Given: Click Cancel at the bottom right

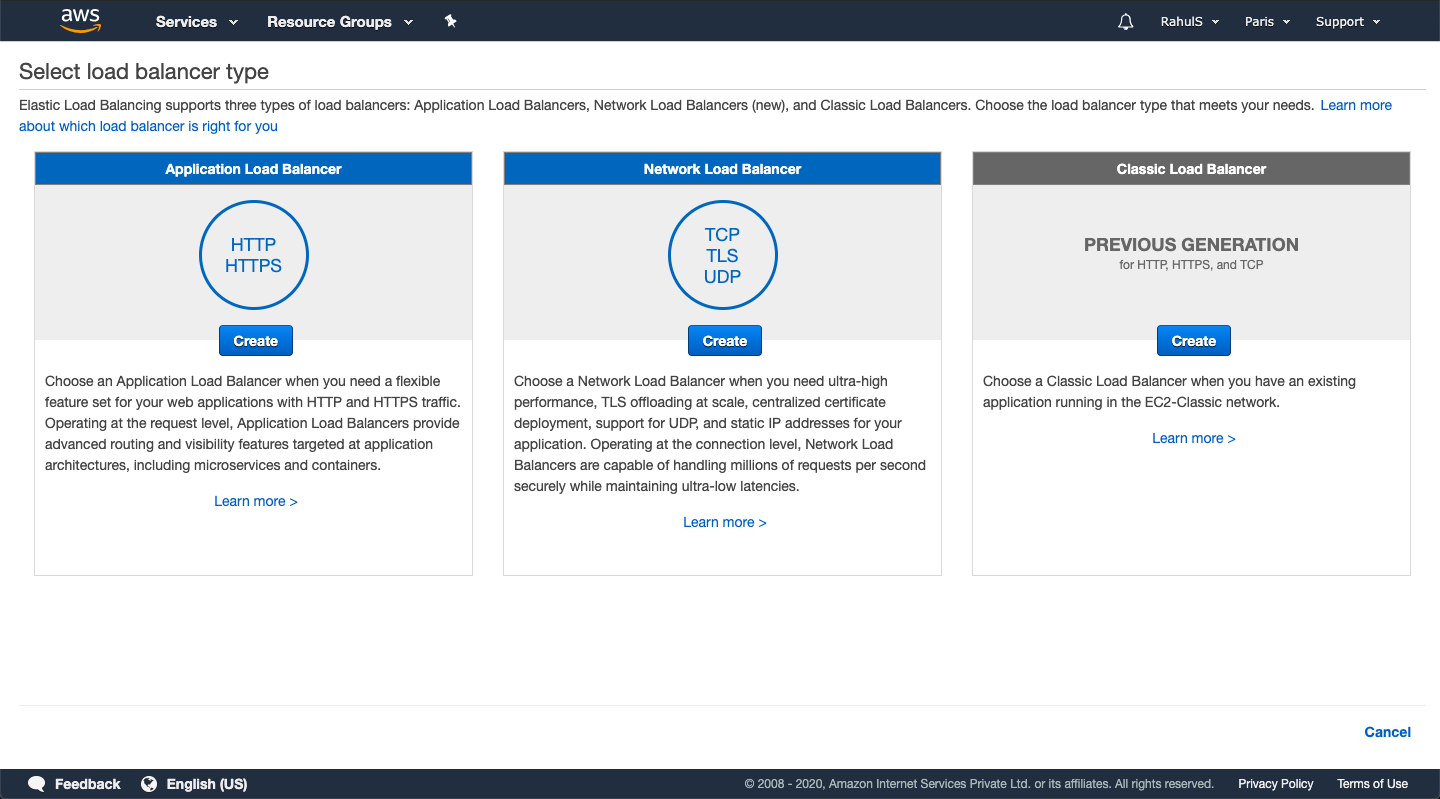Looking at the screenshot, I should (x=1387, y=731).
